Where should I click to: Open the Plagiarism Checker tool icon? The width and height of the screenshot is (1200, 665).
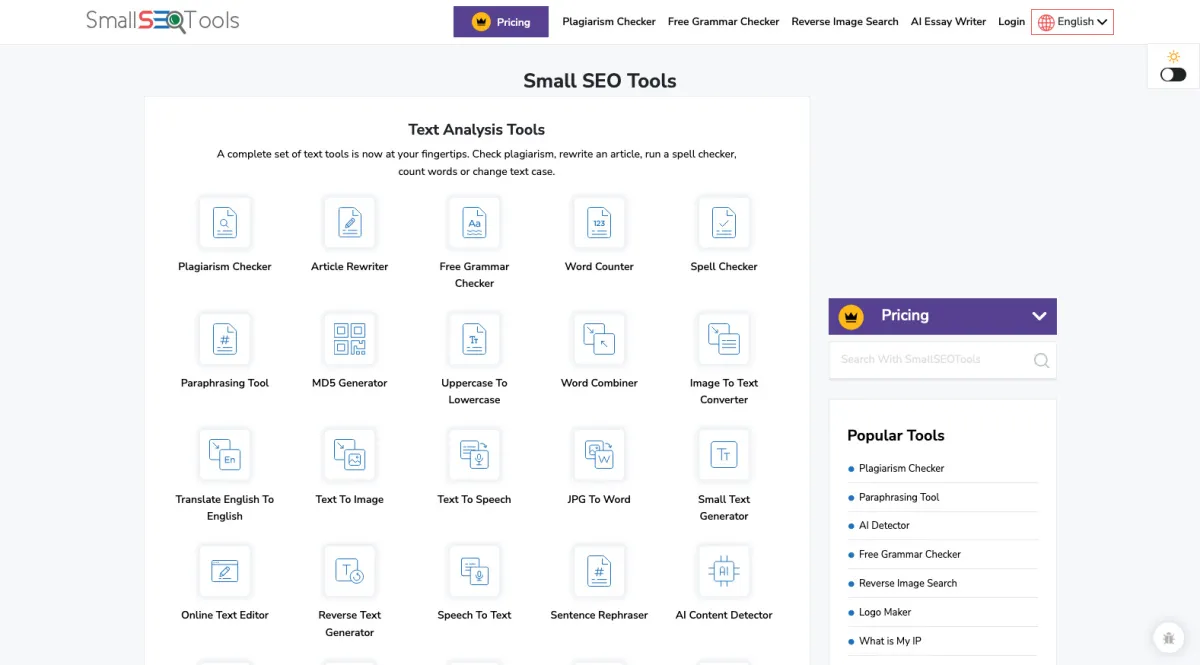pos(225,222)
